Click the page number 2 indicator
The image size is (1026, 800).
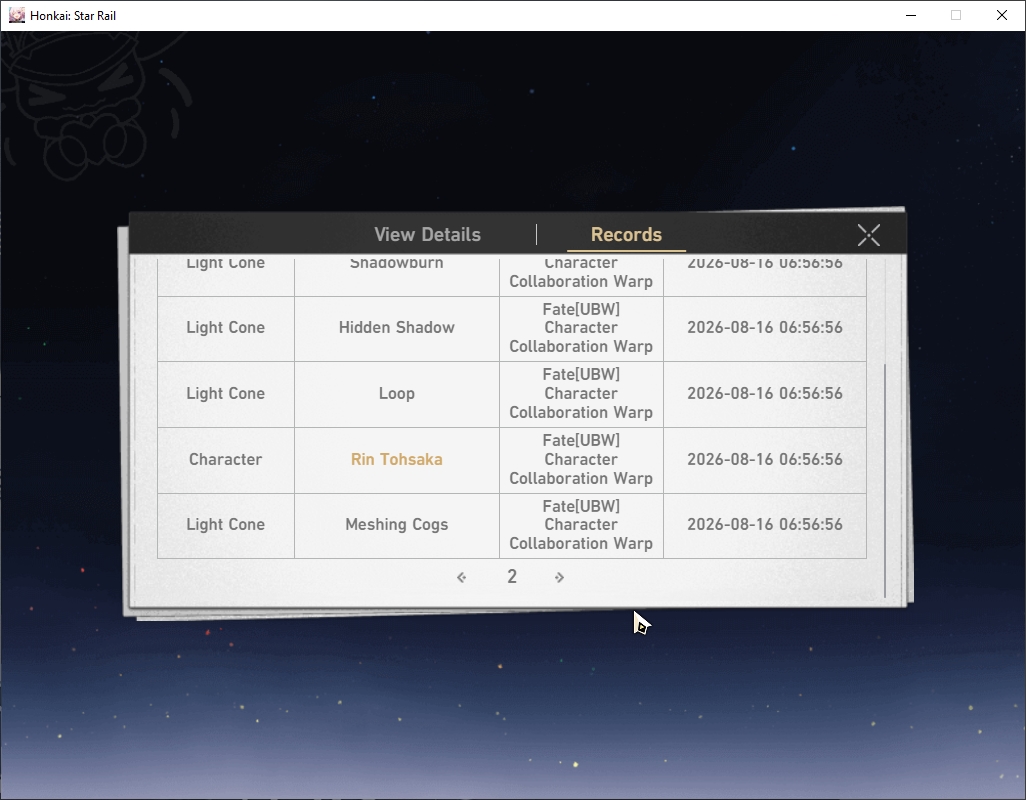coord(512,576)
